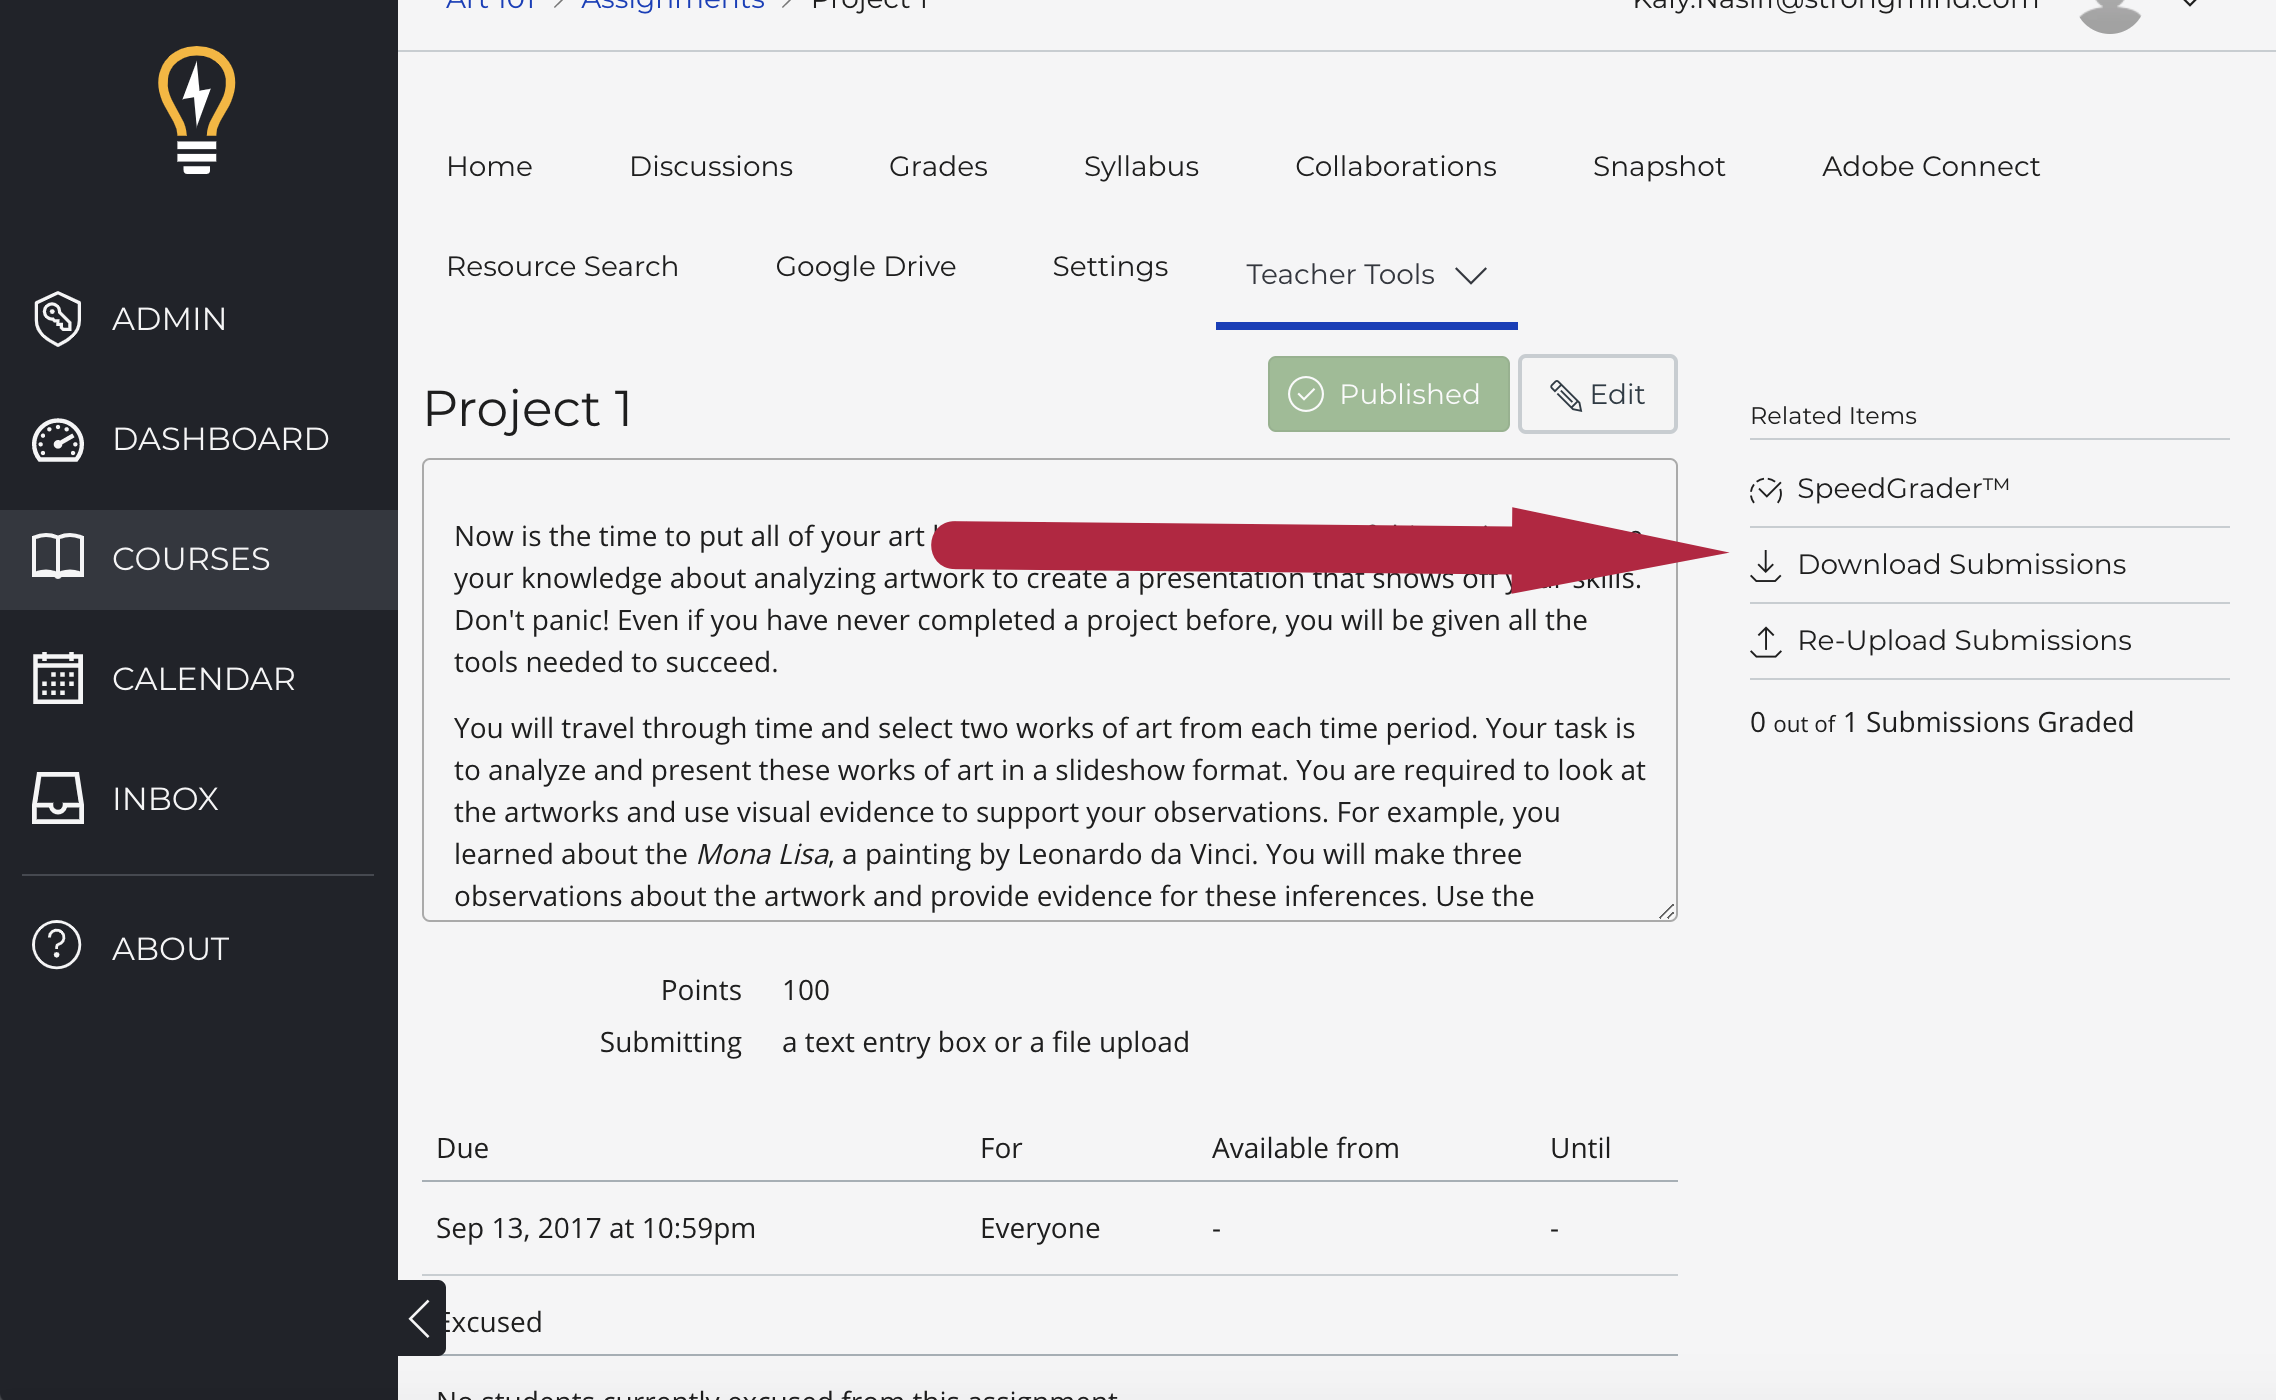Click Assignments breadcrumb link
Screen dimensions: 2276x1400
pos(673,5)
